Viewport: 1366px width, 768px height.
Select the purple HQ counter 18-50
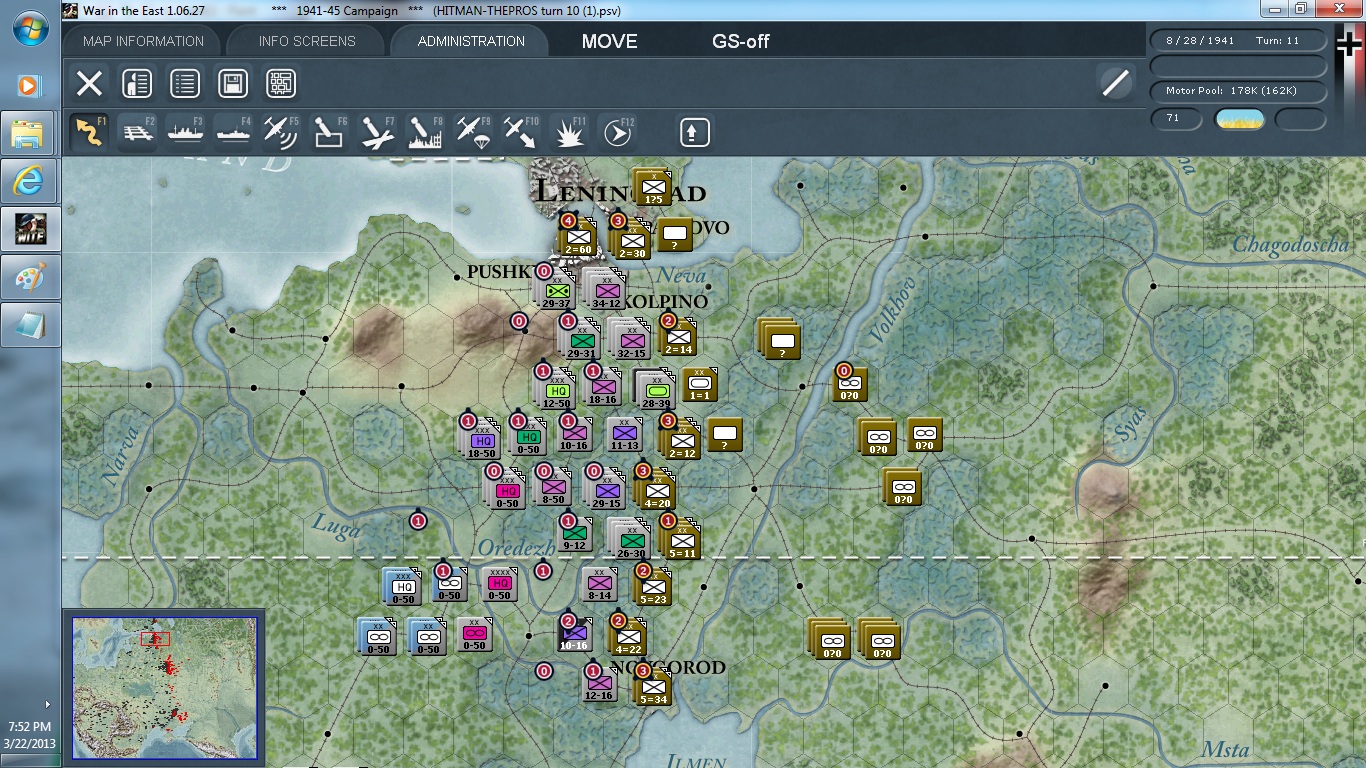(482, 440)
